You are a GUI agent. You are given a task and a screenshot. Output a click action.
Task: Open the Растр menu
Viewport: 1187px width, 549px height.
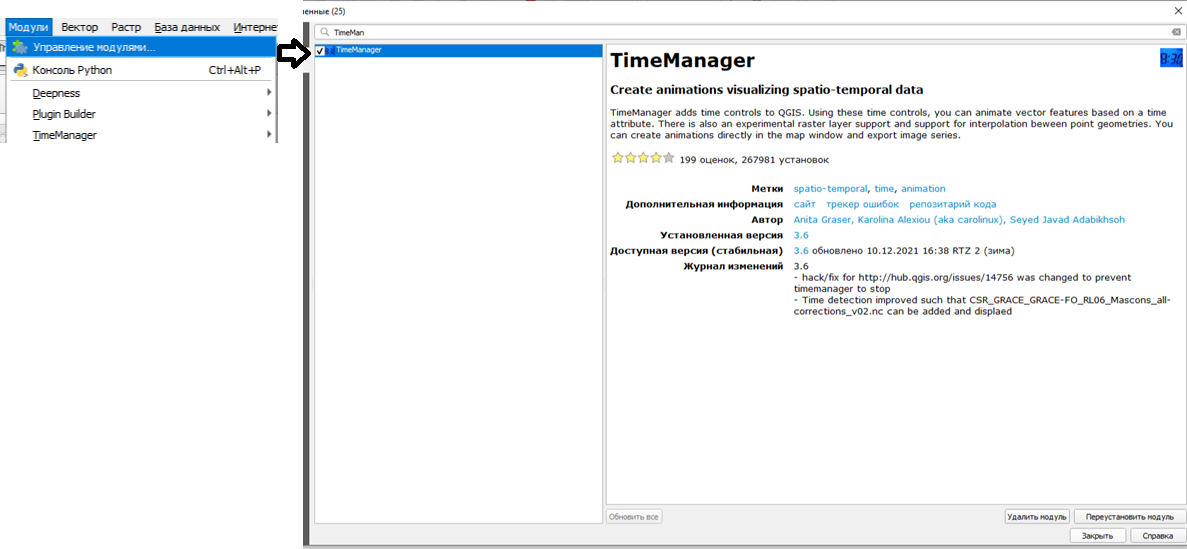point(126,27)
